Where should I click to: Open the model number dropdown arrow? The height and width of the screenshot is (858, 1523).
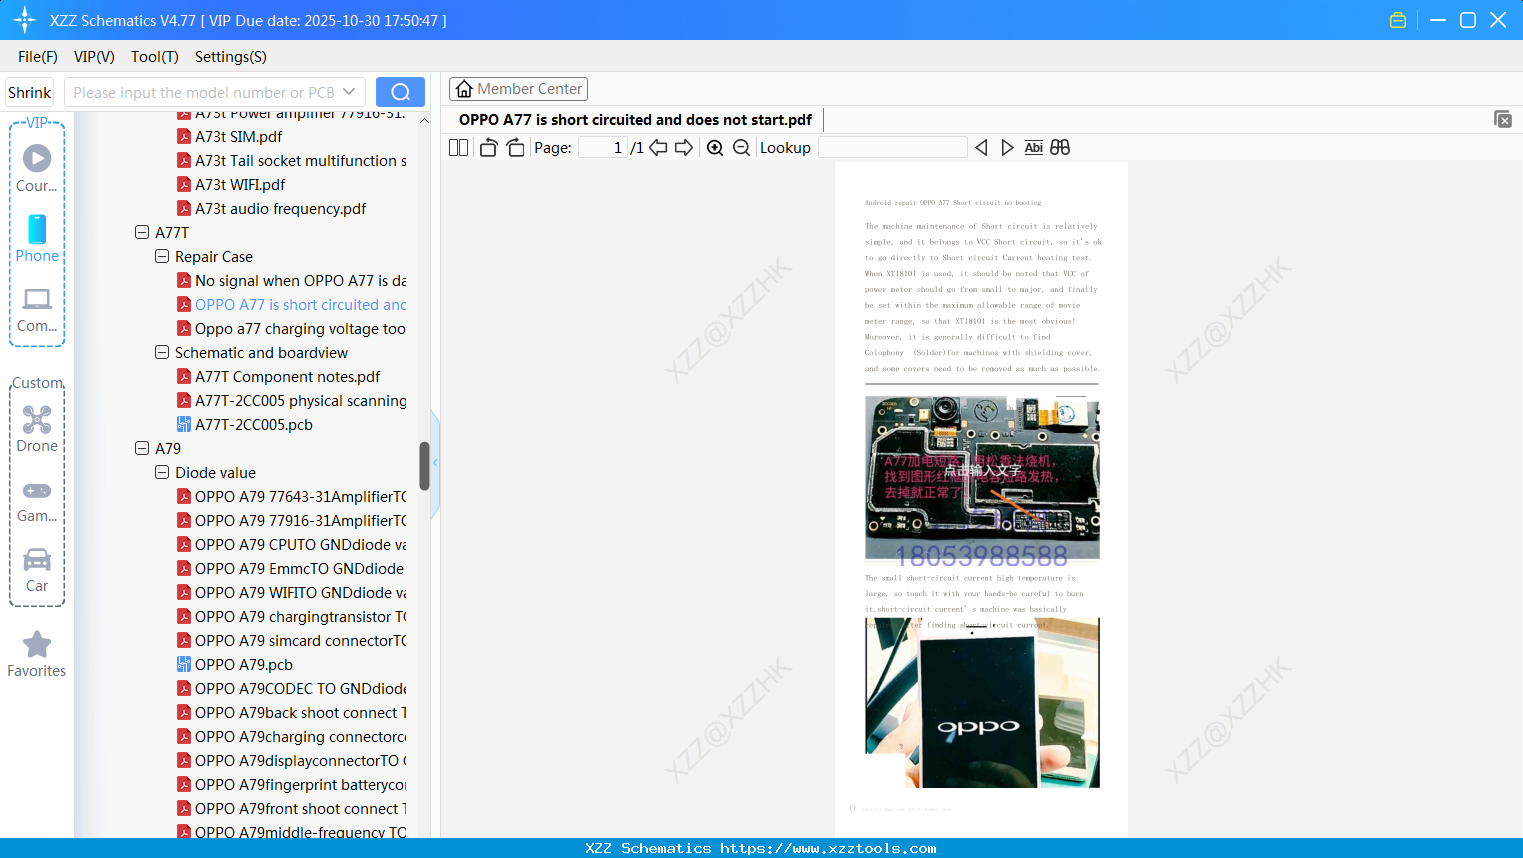(349, 92)
